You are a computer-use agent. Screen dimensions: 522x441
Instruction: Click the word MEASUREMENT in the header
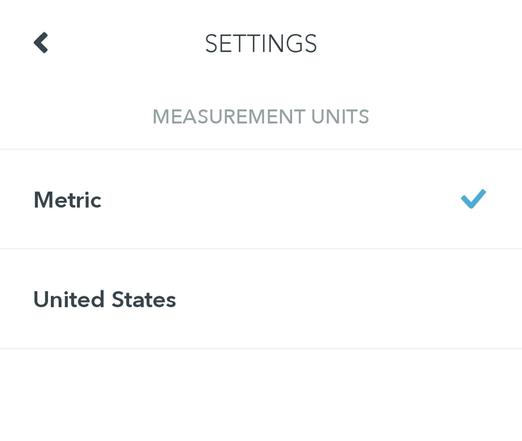229,117
